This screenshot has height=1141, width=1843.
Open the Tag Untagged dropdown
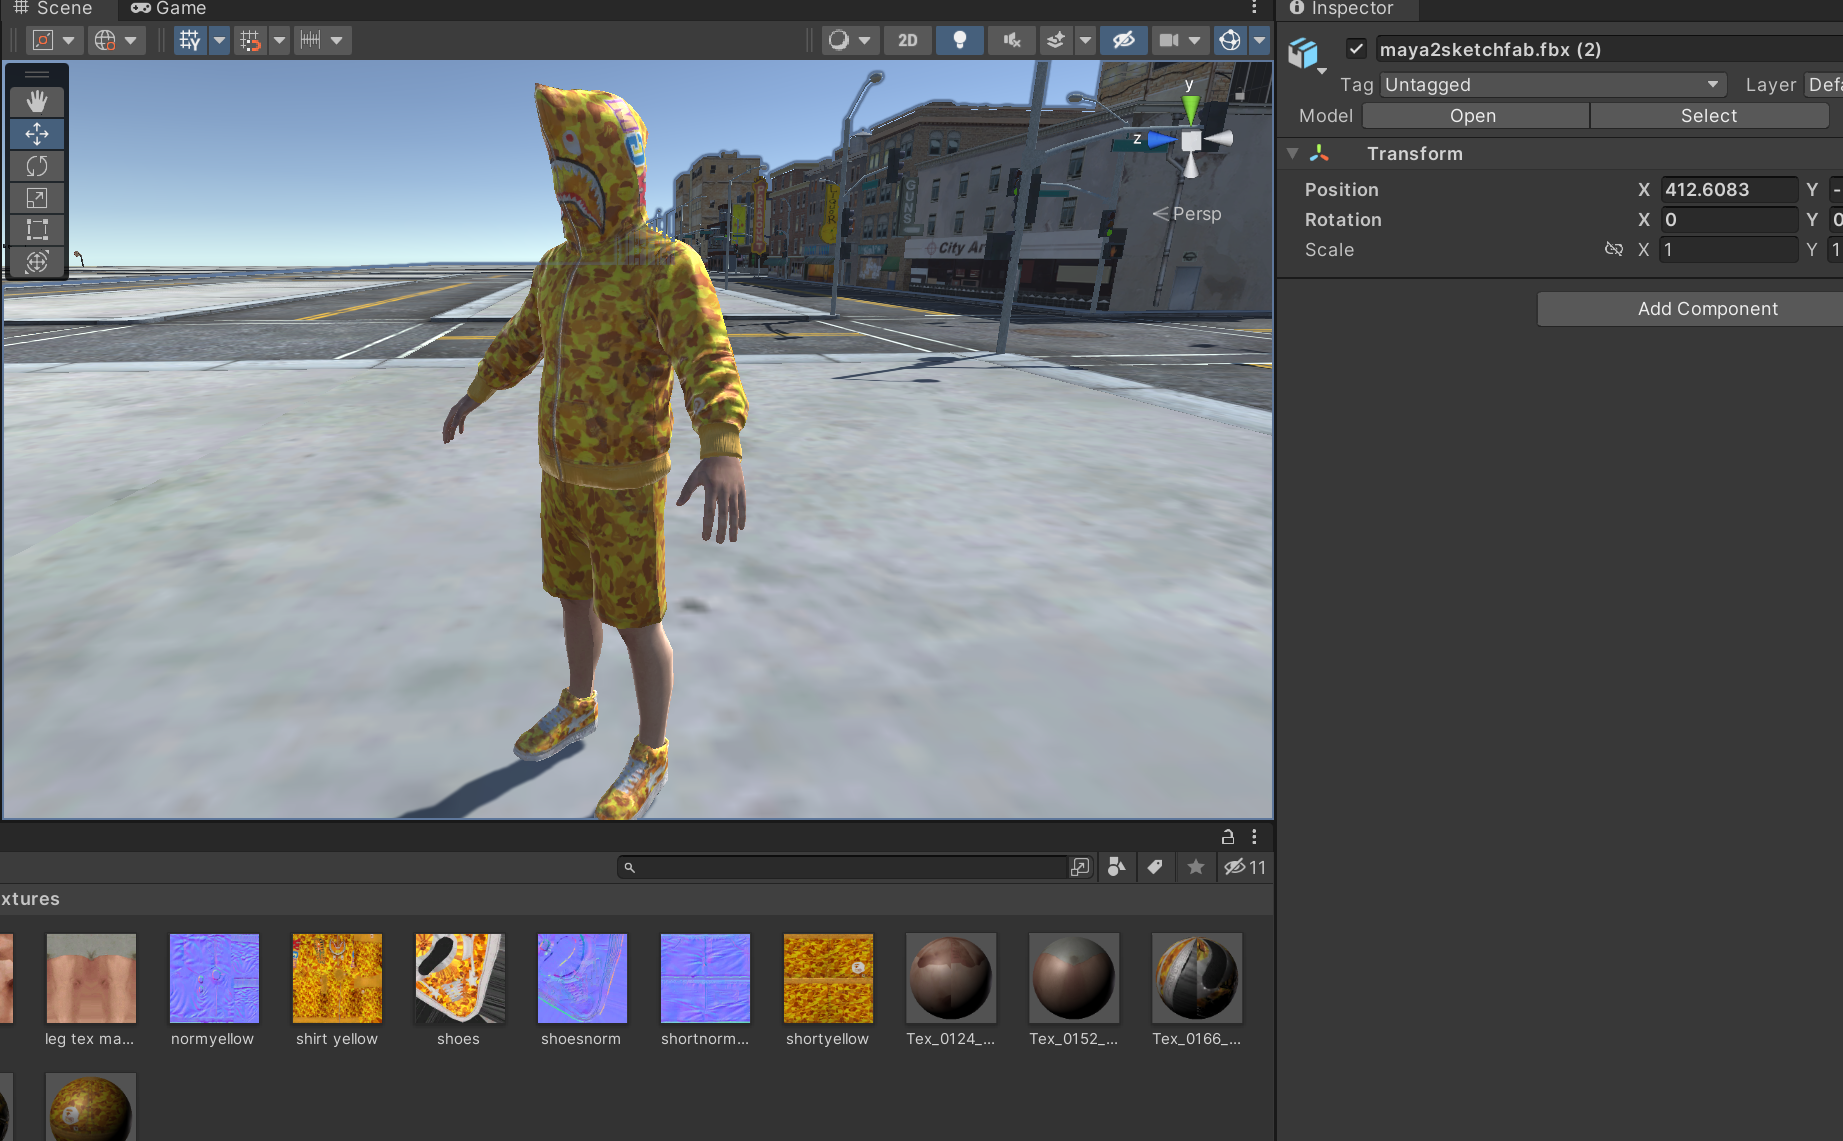click(1553, 85)
